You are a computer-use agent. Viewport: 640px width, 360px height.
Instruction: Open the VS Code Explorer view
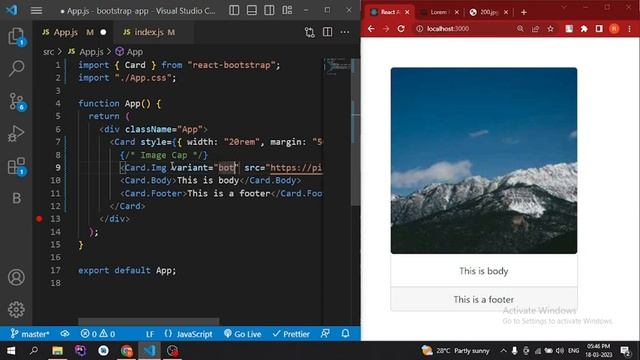click(16, 37)
